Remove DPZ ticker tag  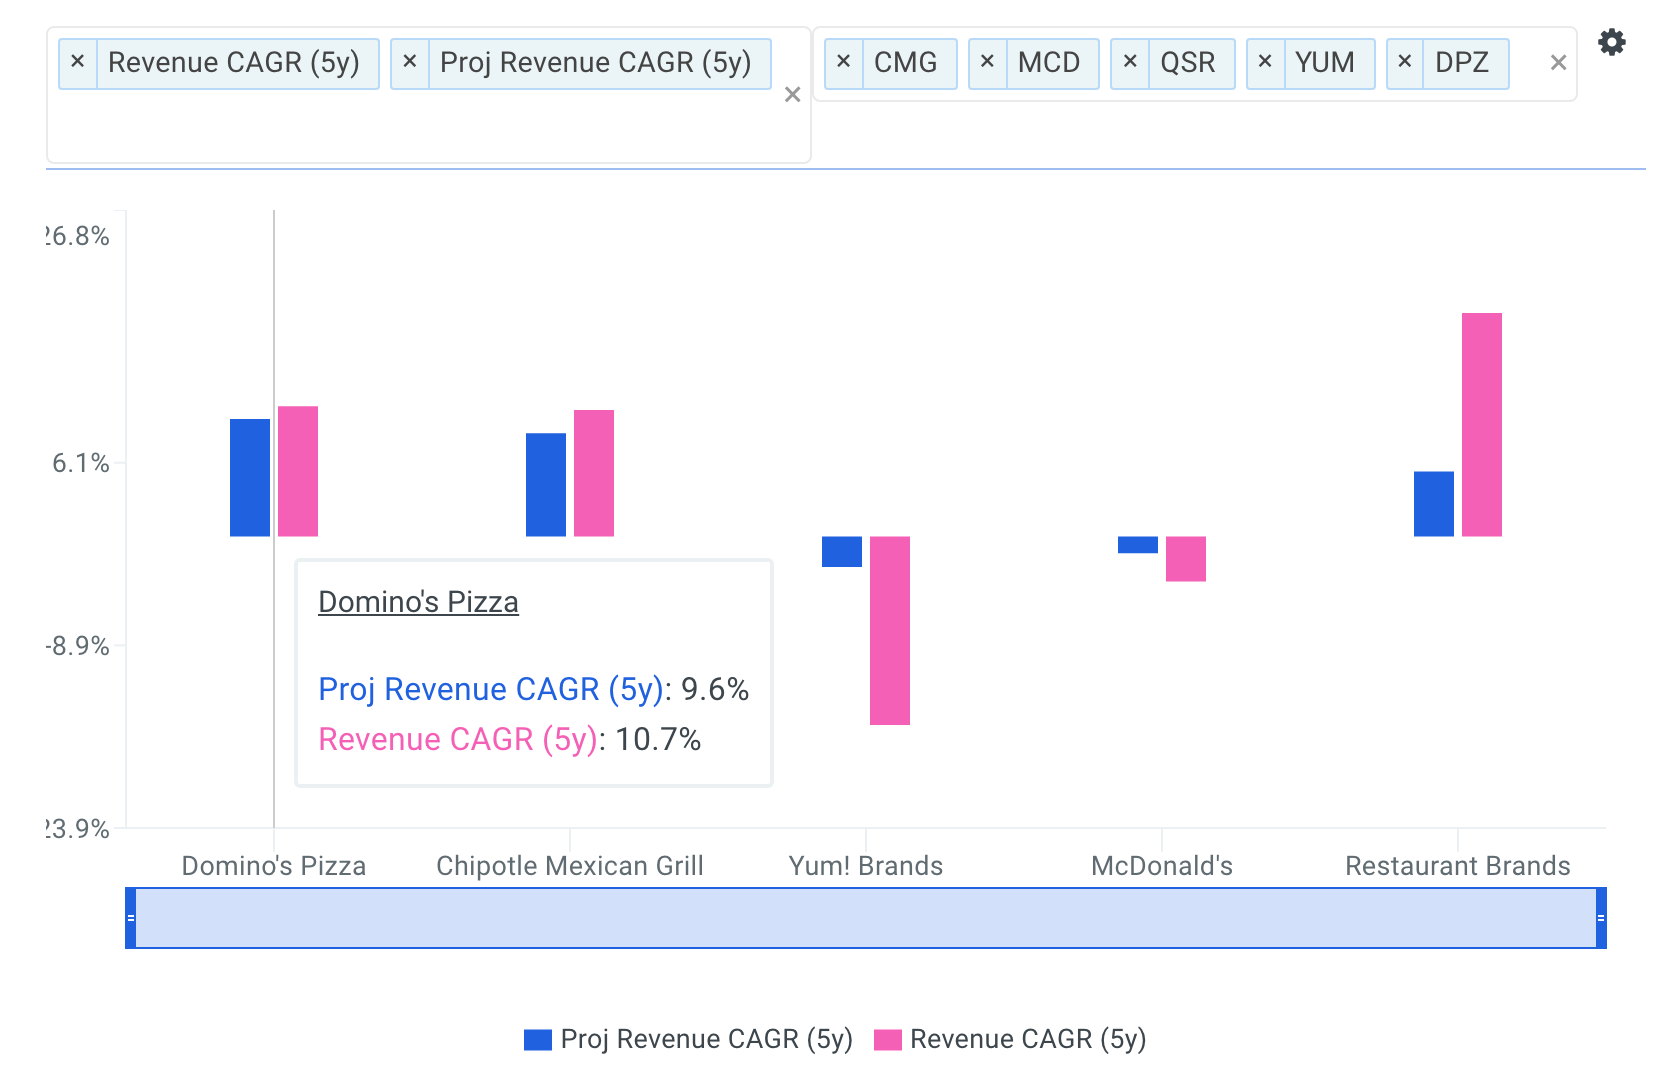point(1405,62)
